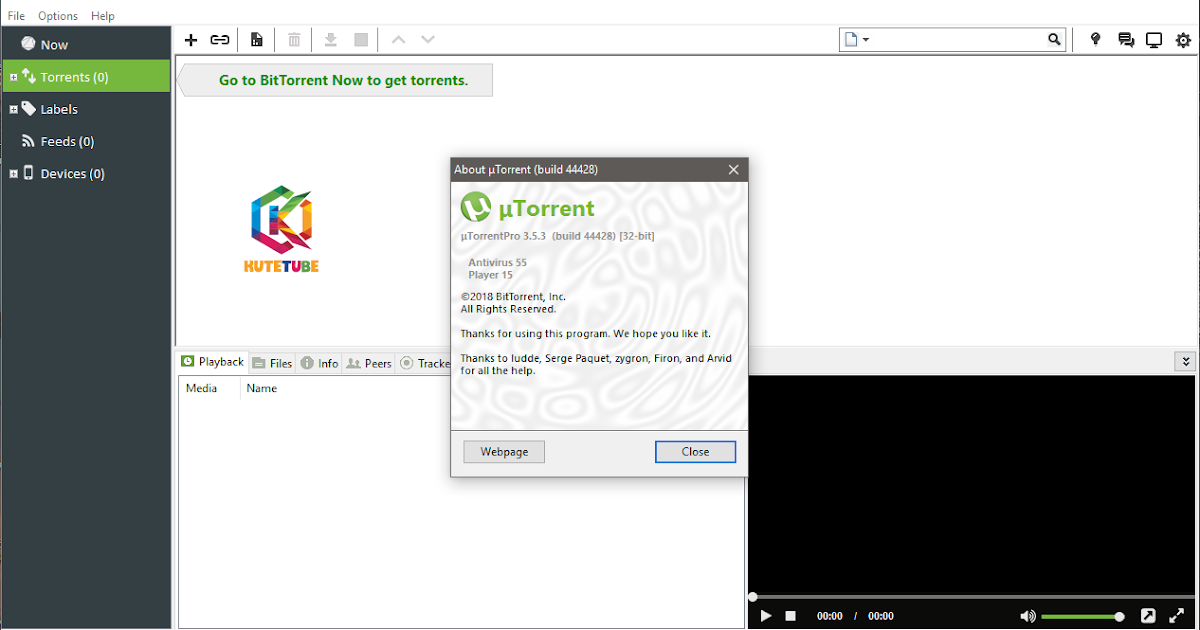Click the Move Down Queue arrow
The width and height of the screenshot is (1200, 630).
(428, 40)
